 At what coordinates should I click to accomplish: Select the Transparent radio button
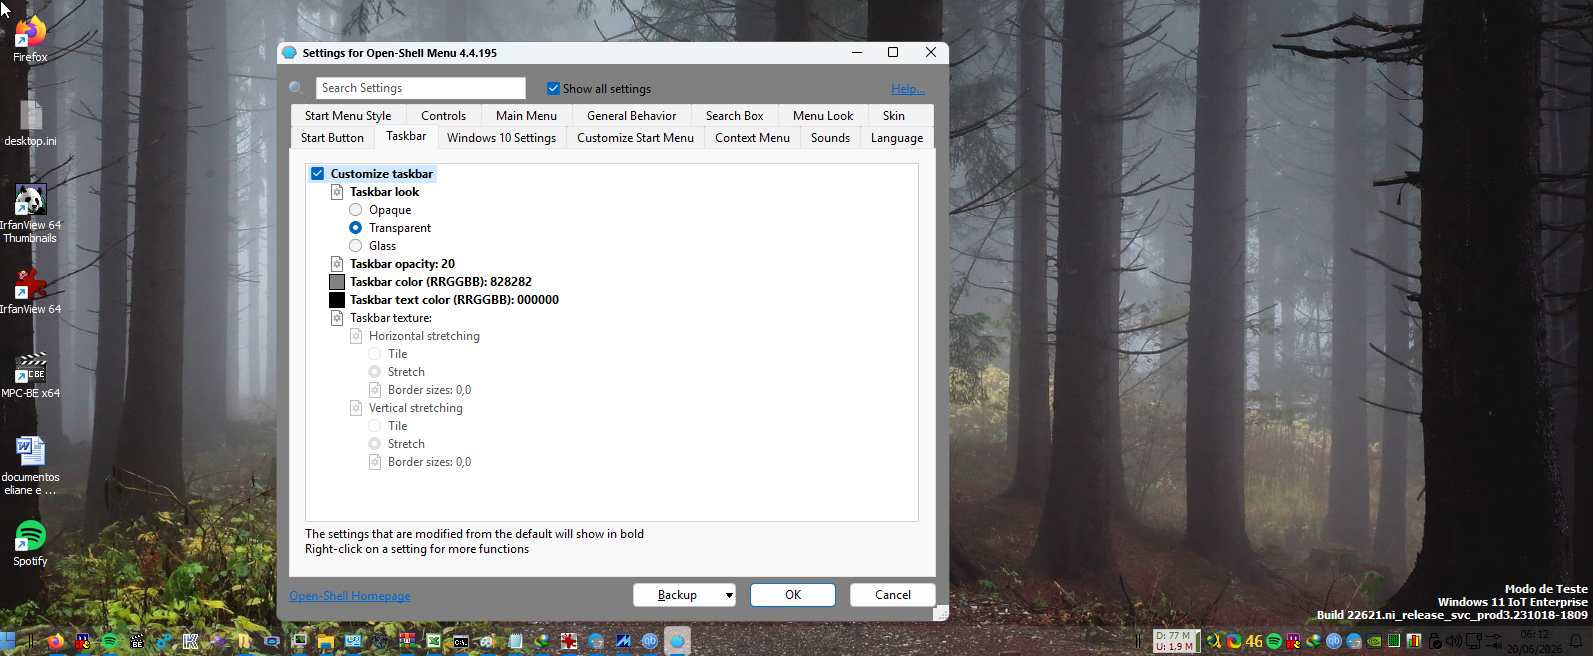point(355,228)
